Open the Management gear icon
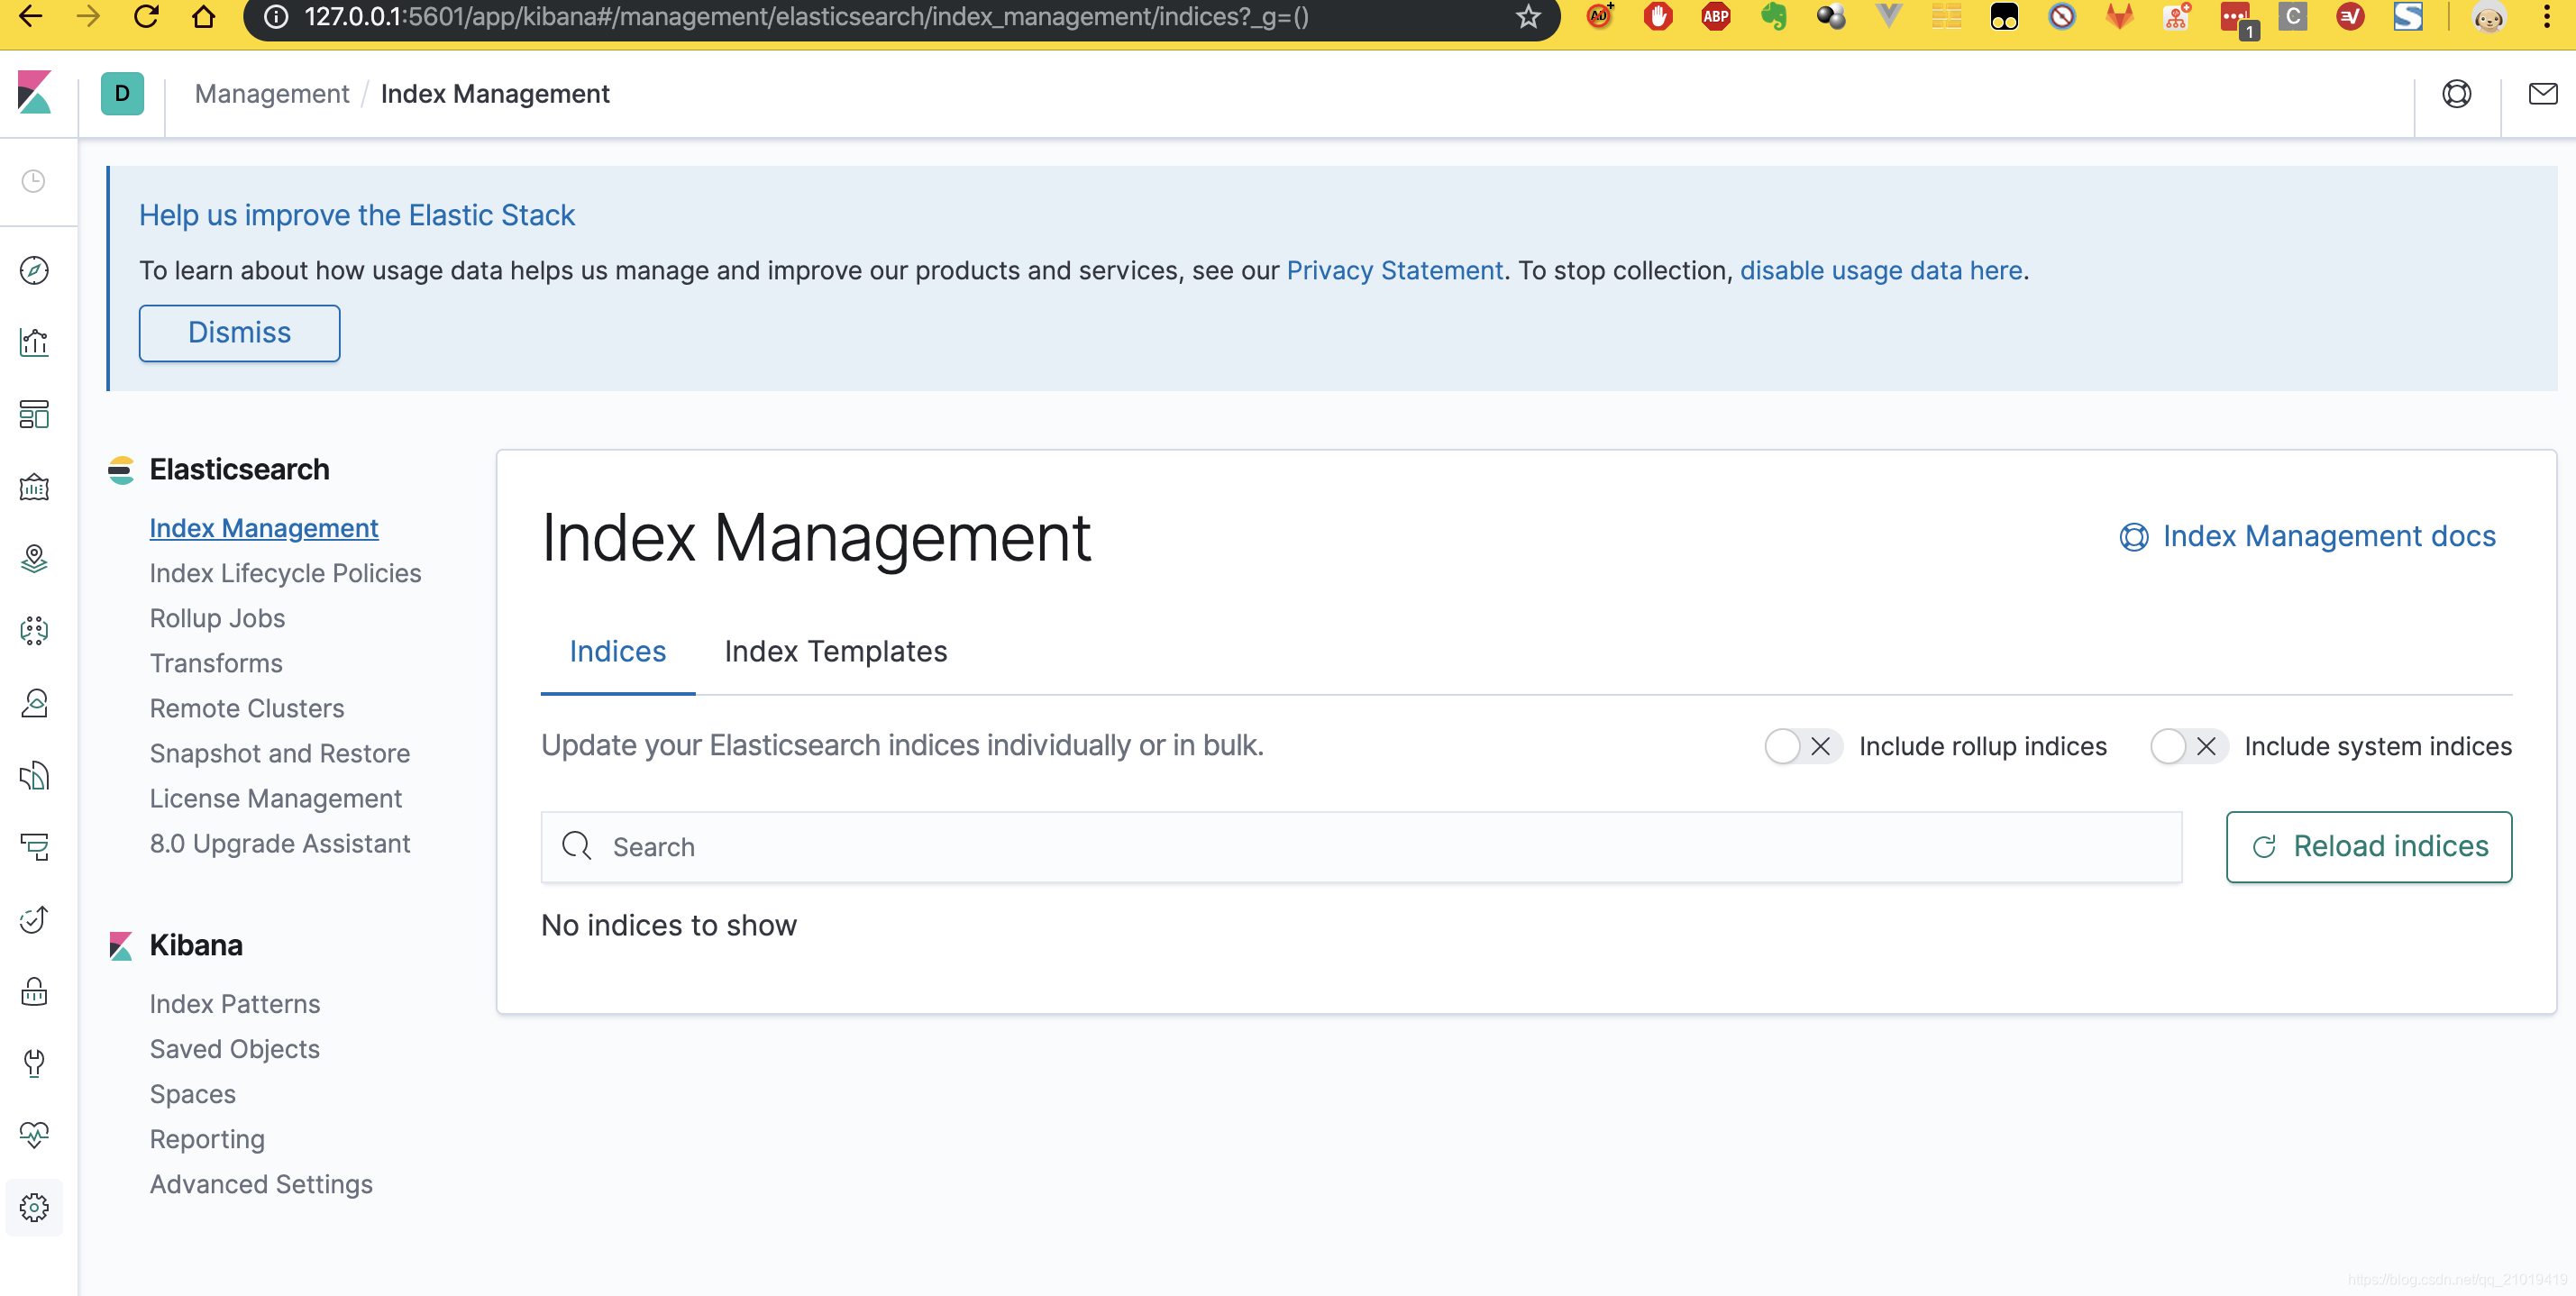The height and width of the screenshot is (1296, 2576). click(x=34, y=1207)
